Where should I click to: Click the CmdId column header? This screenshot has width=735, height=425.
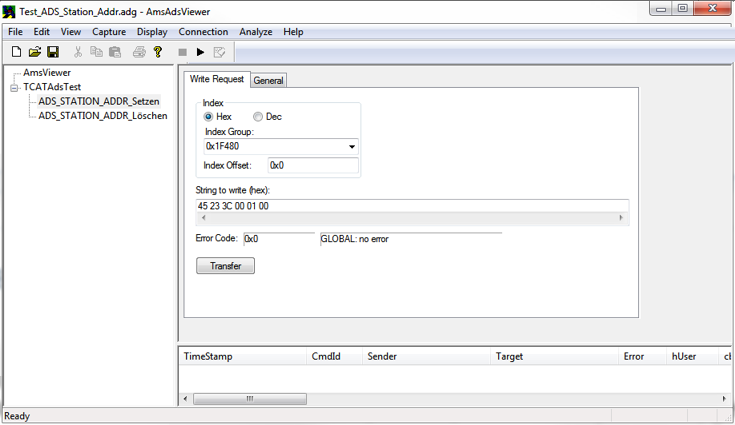coord(334,357)
